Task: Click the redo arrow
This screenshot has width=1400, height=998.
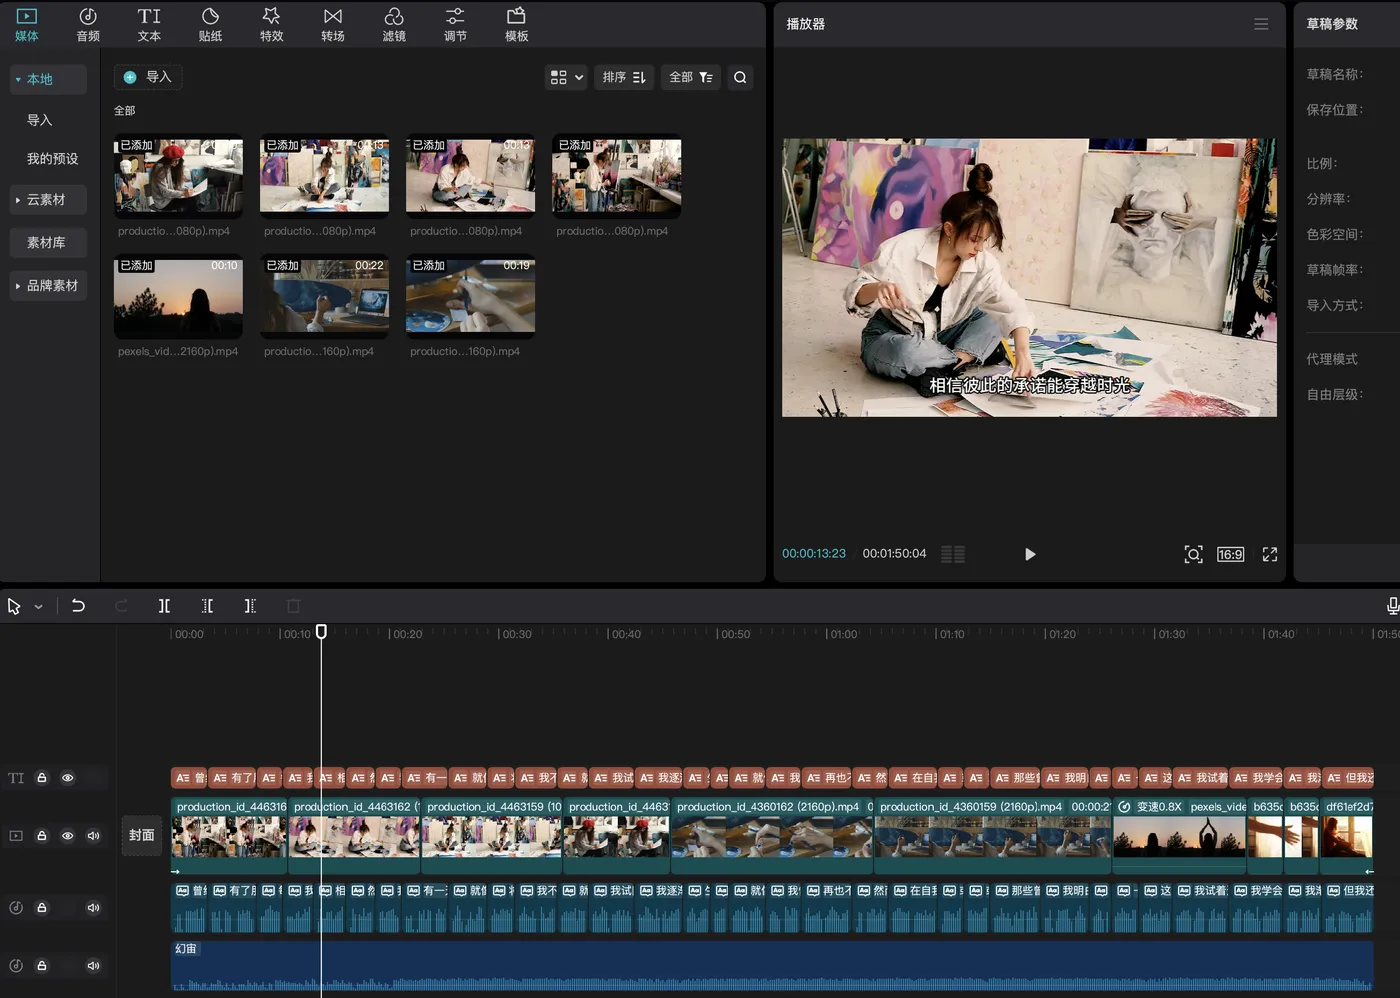Action: (121, 606)
